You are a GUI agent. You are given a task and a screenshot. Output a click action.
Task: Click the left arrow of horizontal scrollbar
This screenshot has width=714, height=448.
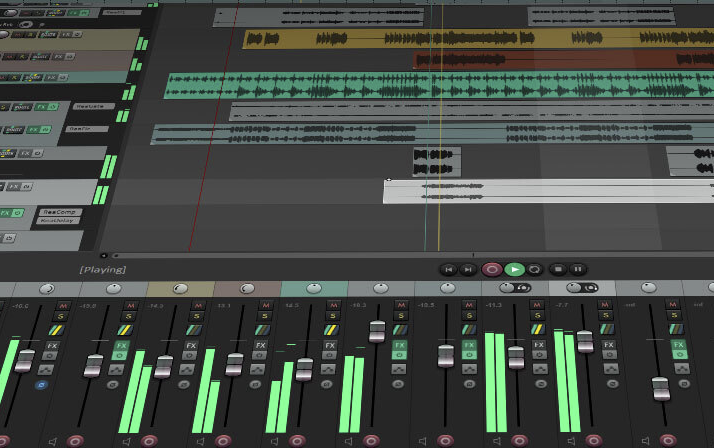coord(103,255)
